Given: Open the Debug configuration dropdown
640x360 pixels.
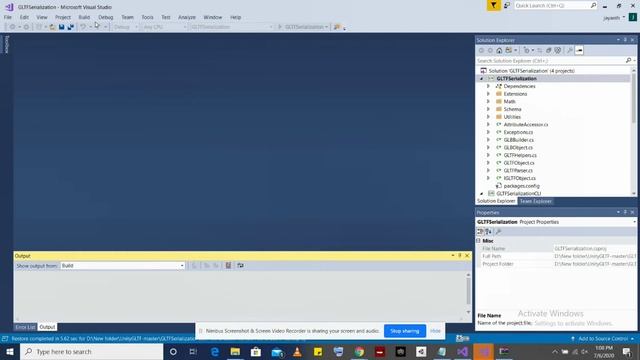Looking at the screenshot, I should click(125, 27).
